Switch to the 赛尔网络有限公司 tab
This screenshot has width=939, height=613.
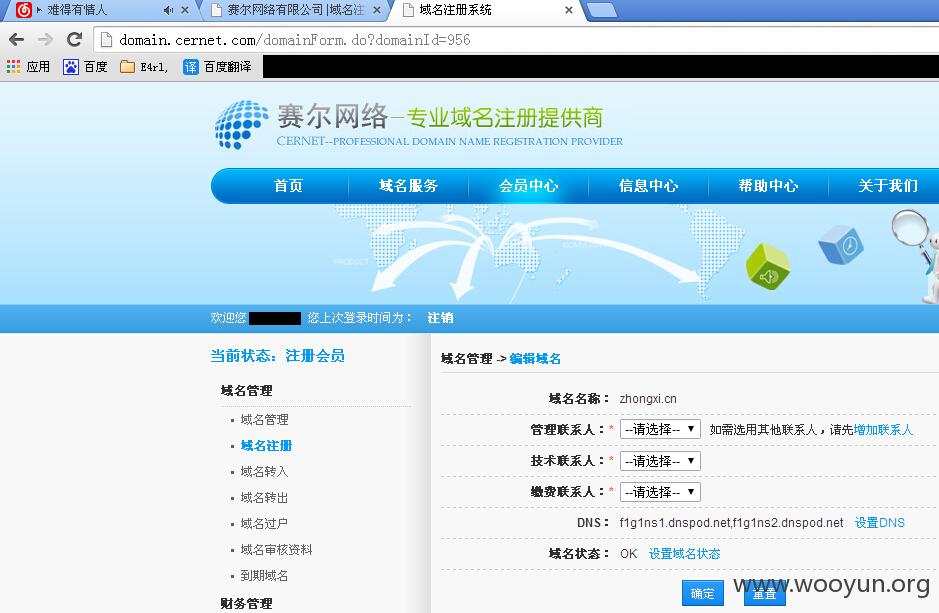[295, 10]
